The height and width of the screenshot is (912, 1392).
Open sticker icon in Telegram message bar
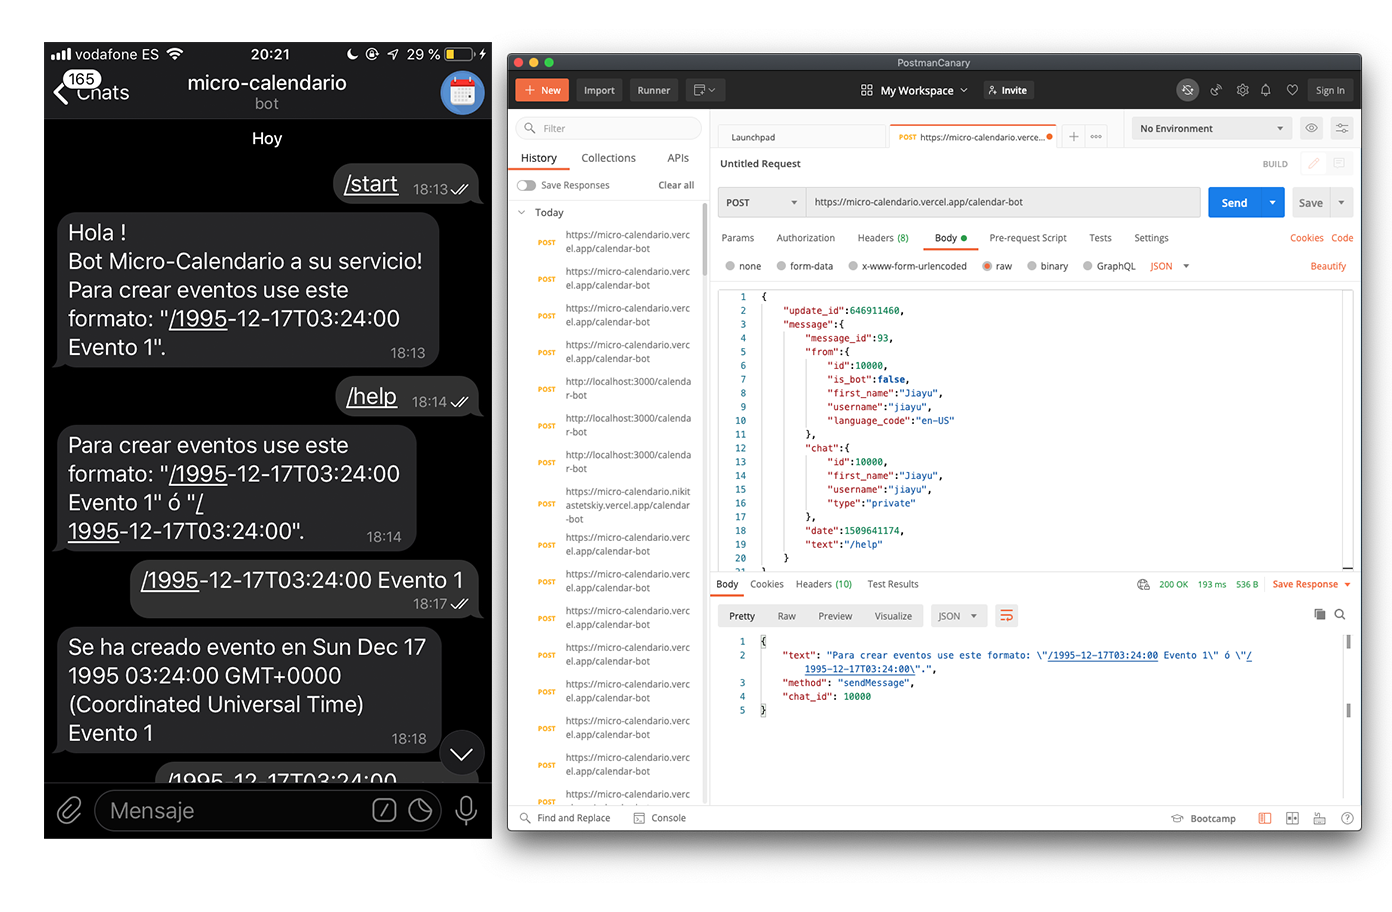[x=421, y=810]
